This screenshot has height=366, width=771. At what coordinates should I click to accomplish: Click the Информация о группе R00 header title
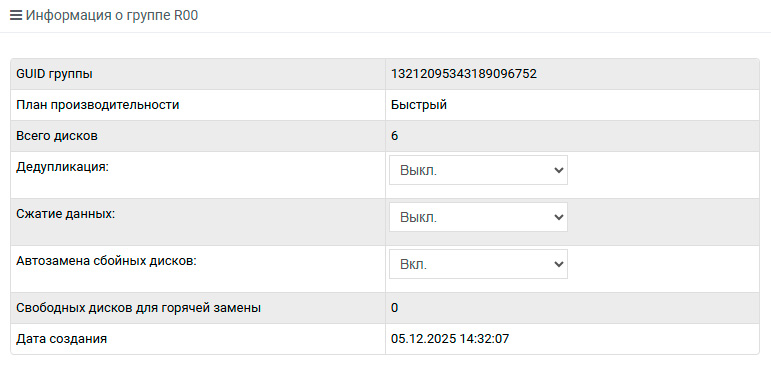(112, 15)
